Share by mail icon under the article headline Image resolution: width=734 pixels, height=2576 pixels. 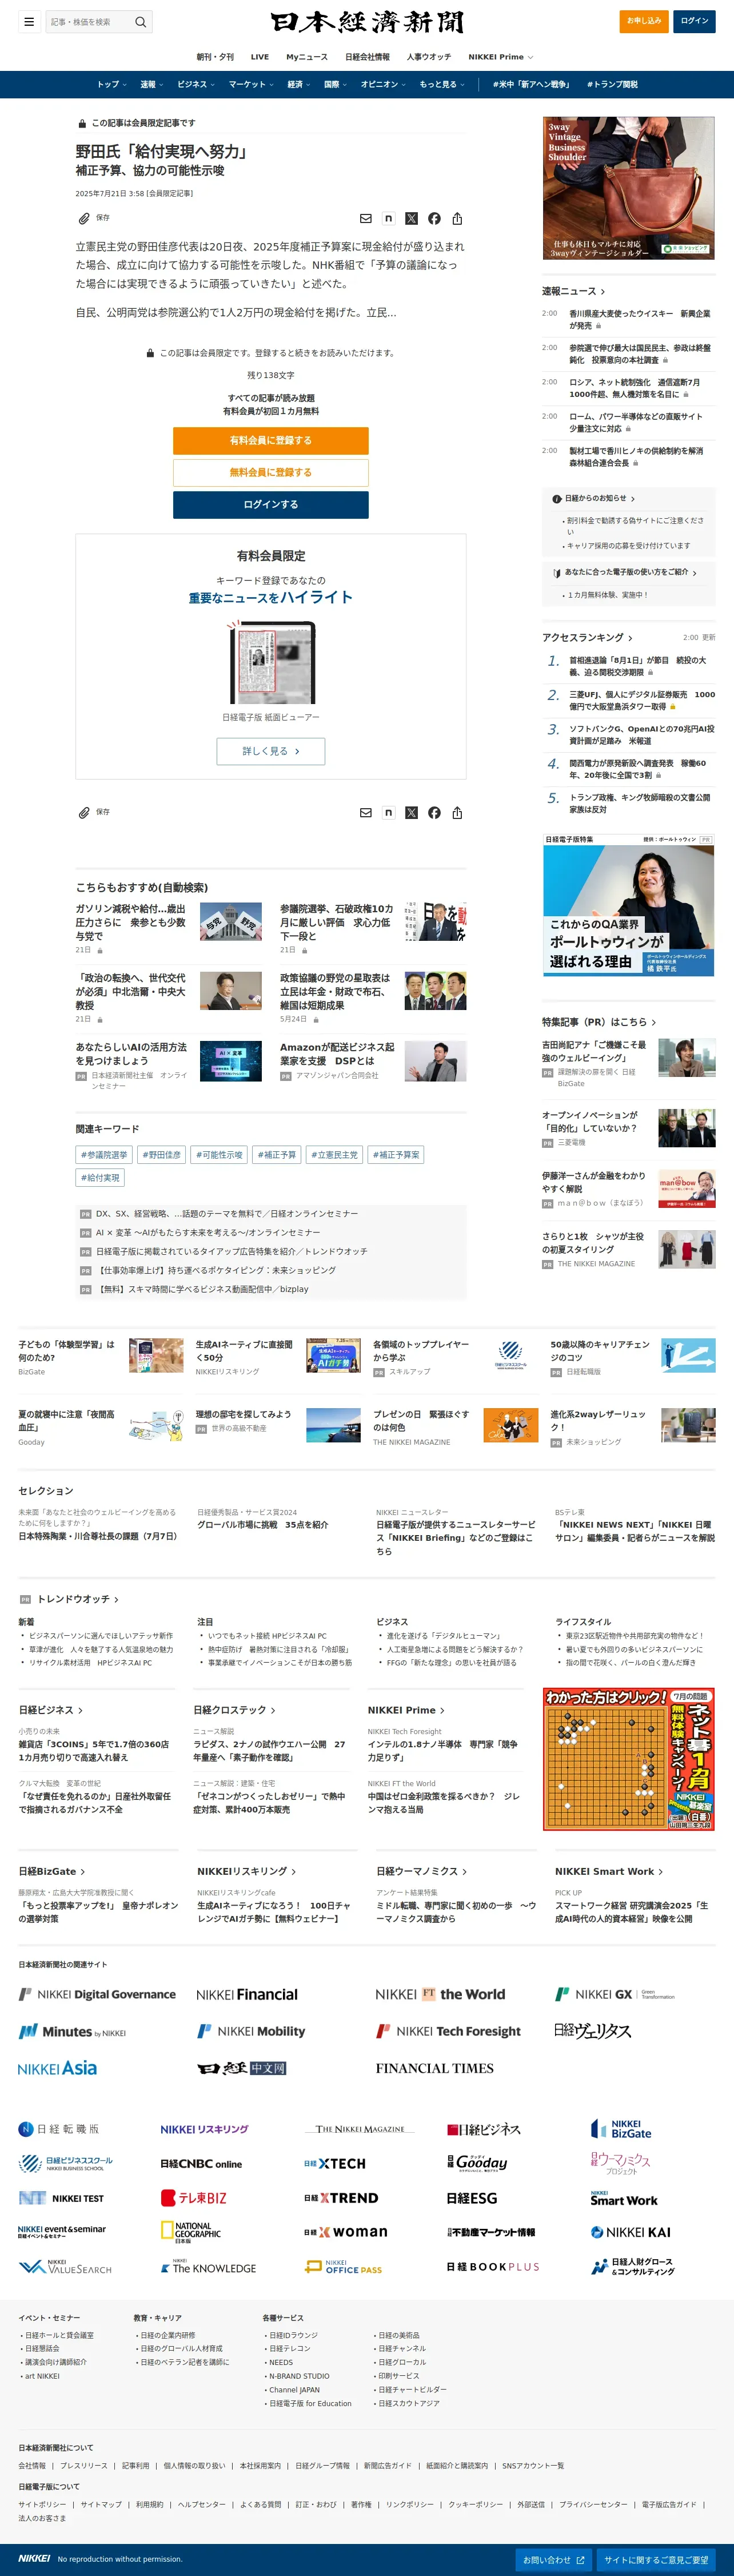pyautogui.click(x=366, y=218)
